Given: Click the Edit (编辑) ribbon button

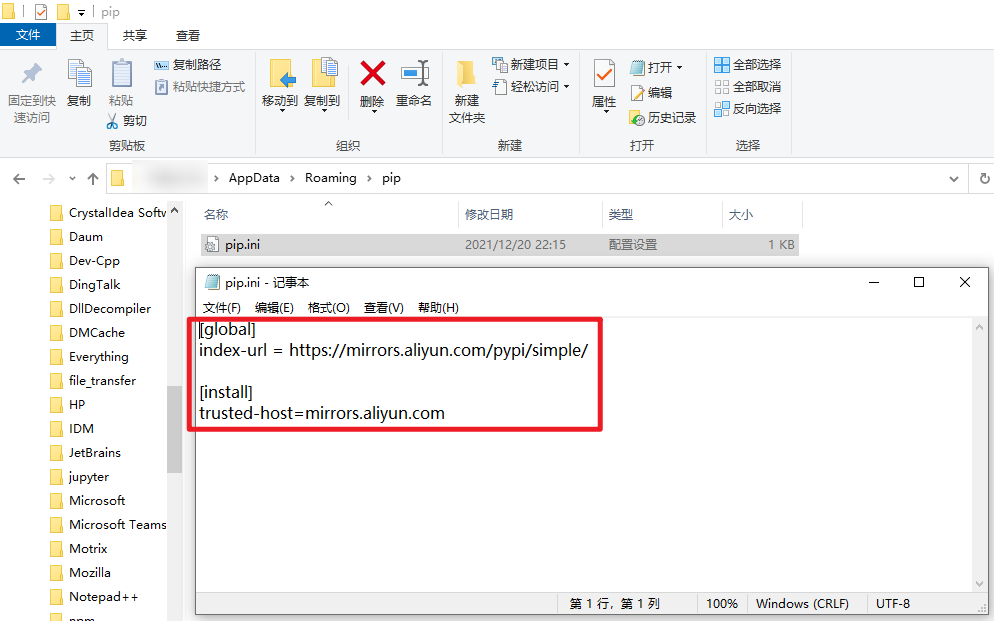Looking at the screenshot, I should (651, 93).
